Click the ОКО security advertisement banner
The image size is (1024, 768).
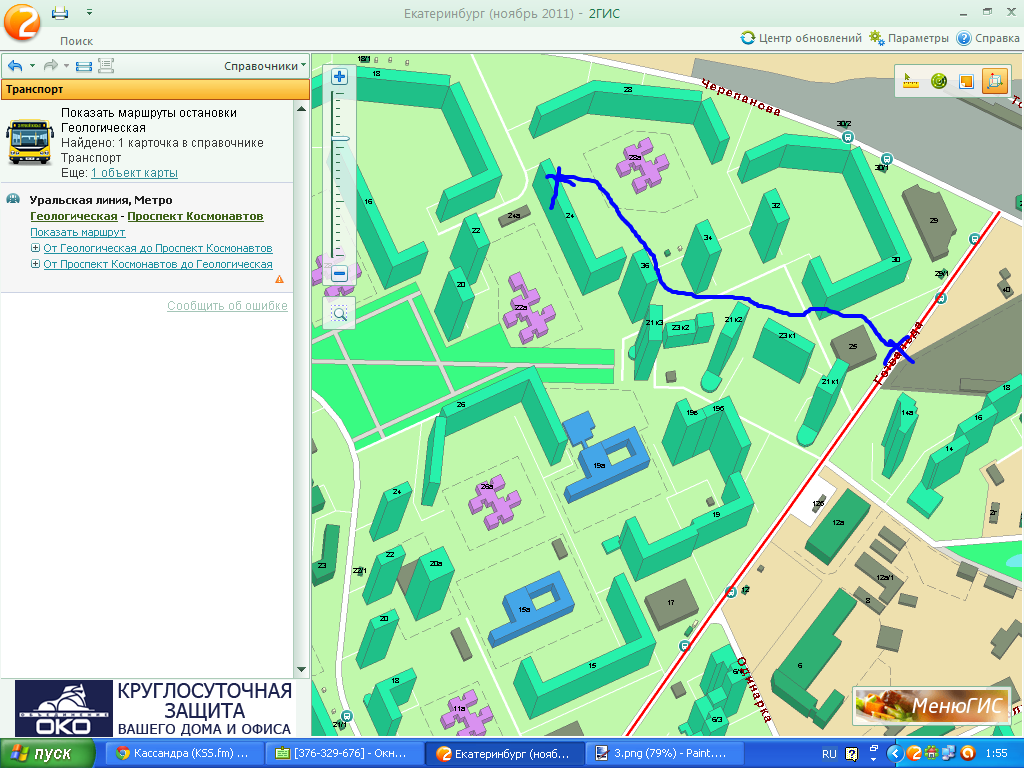point(154,708)
